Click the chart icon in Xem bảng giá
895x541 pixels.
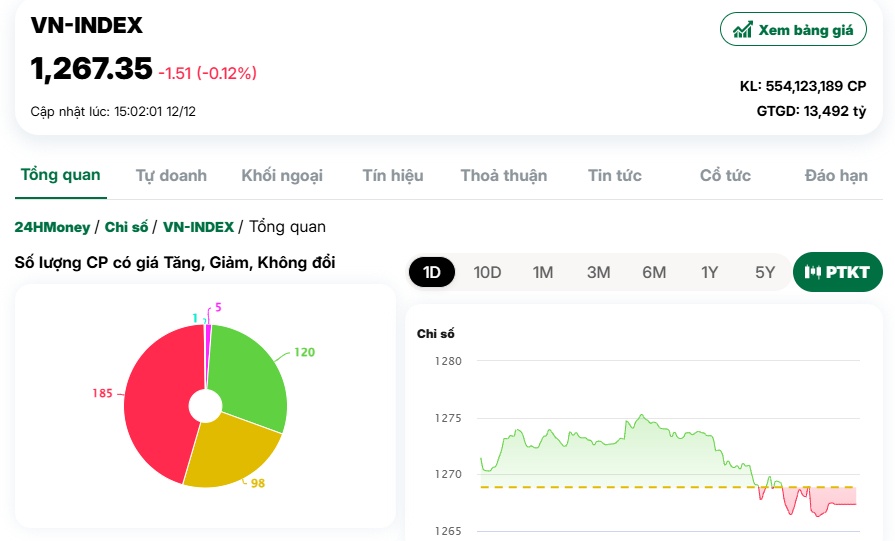coord(742,30)
